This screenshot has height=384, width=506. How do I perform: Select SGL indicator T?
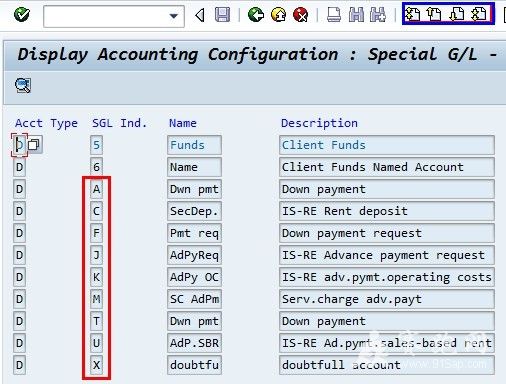[x=96, y=321]
